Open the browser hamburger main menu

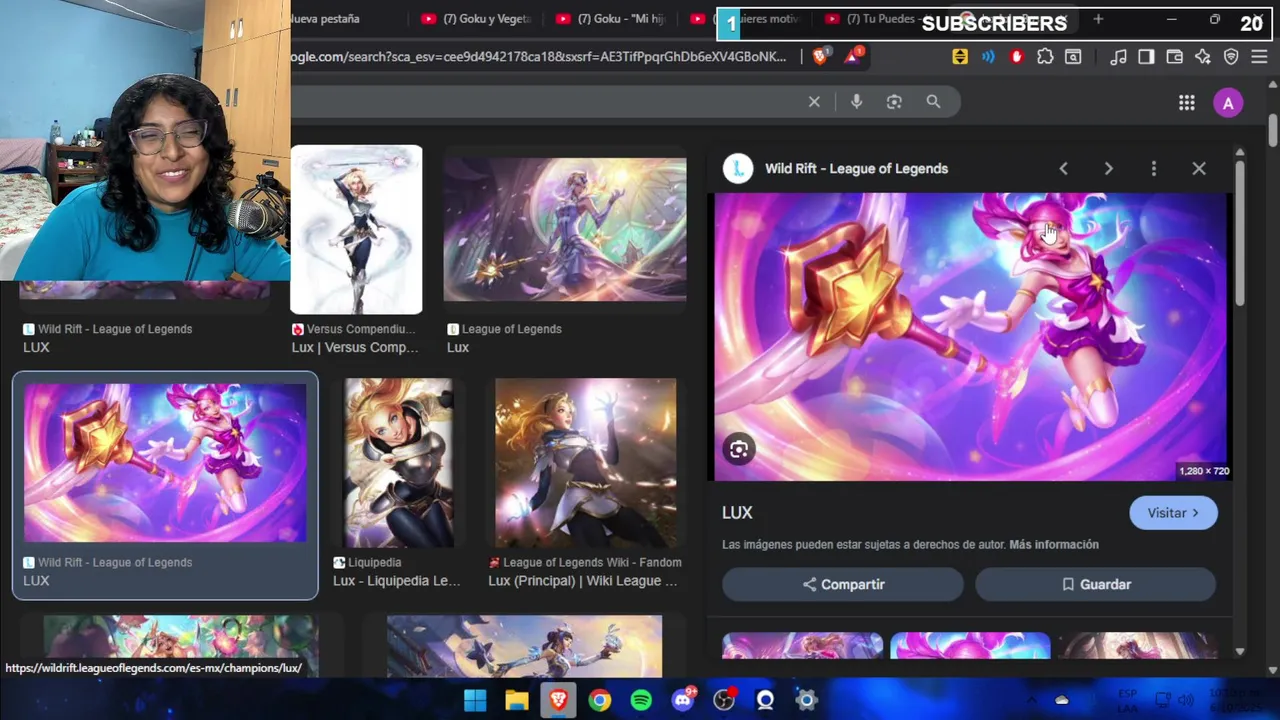point(1259,57)
